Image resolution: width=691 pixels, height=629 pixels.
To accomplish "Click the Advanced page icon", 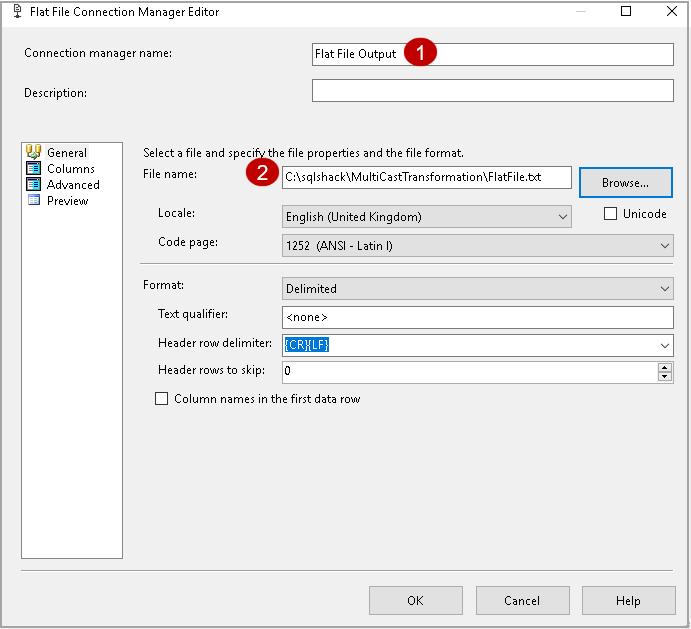I will click(x=33, y=185).
